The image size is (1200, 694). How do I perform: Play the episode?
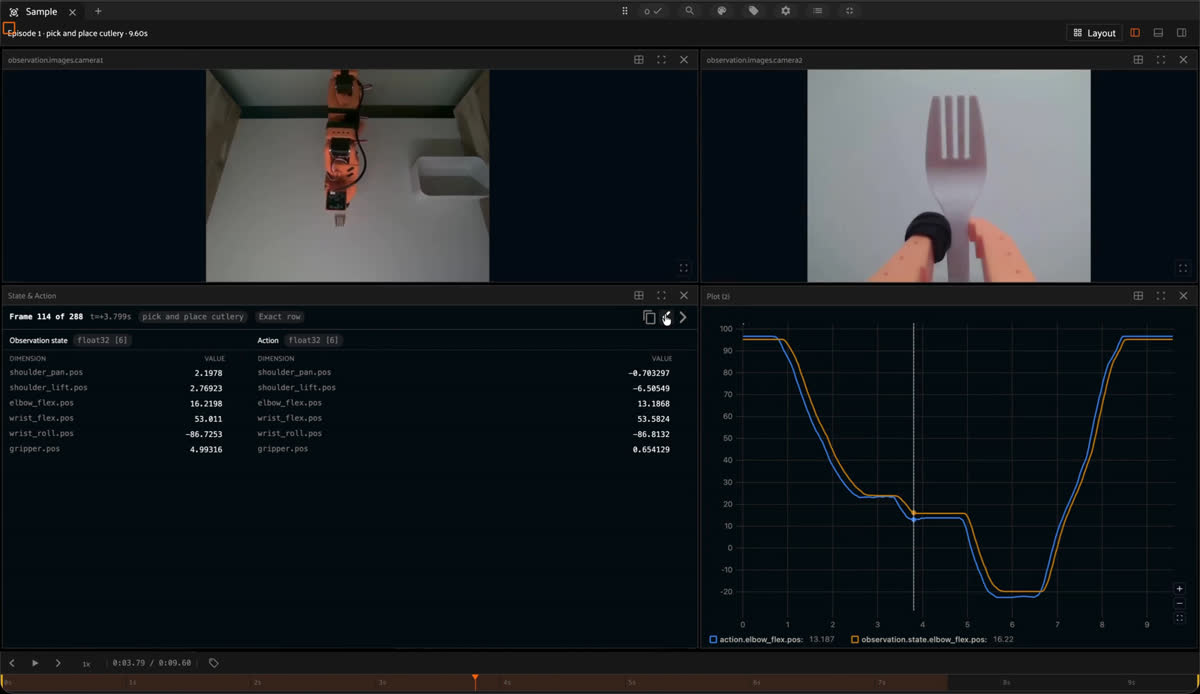point(35,663)
